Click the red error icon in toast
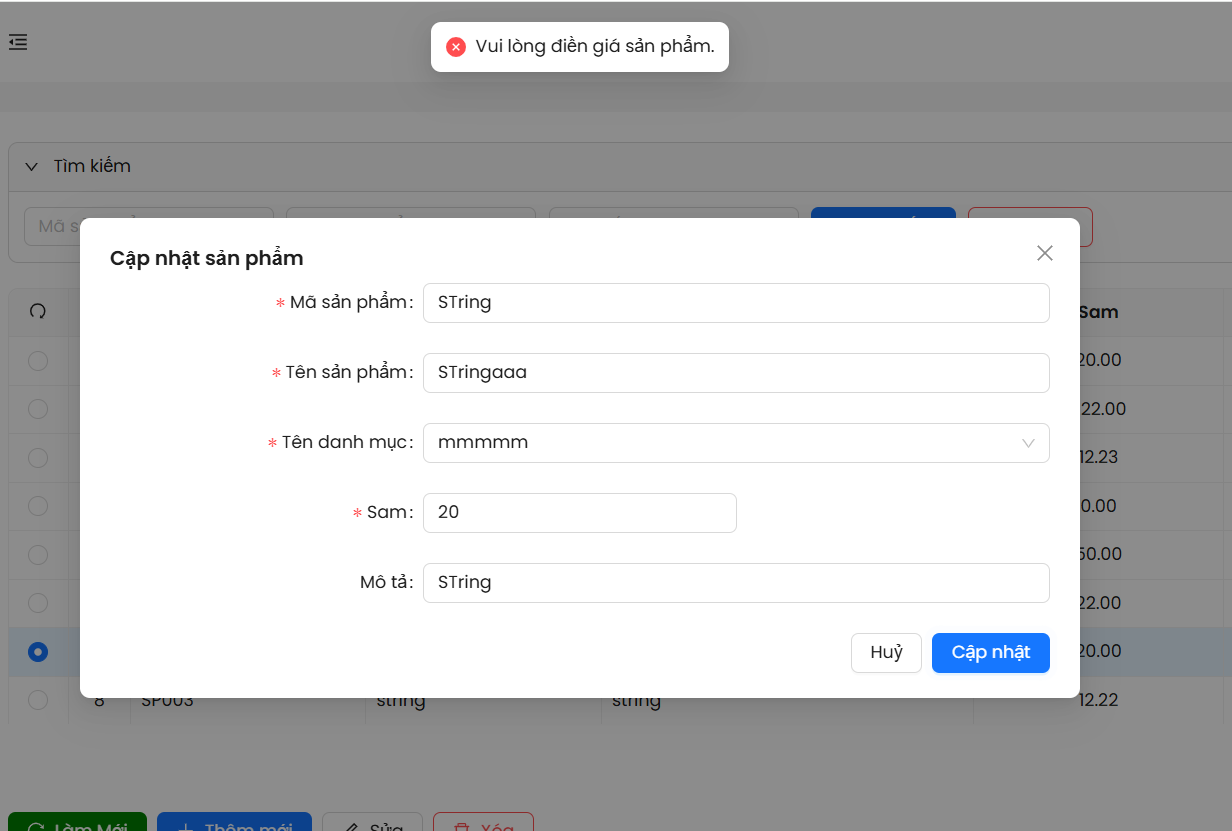Image resolution: width=1232 pixels, height=831 pixels. 456,47
